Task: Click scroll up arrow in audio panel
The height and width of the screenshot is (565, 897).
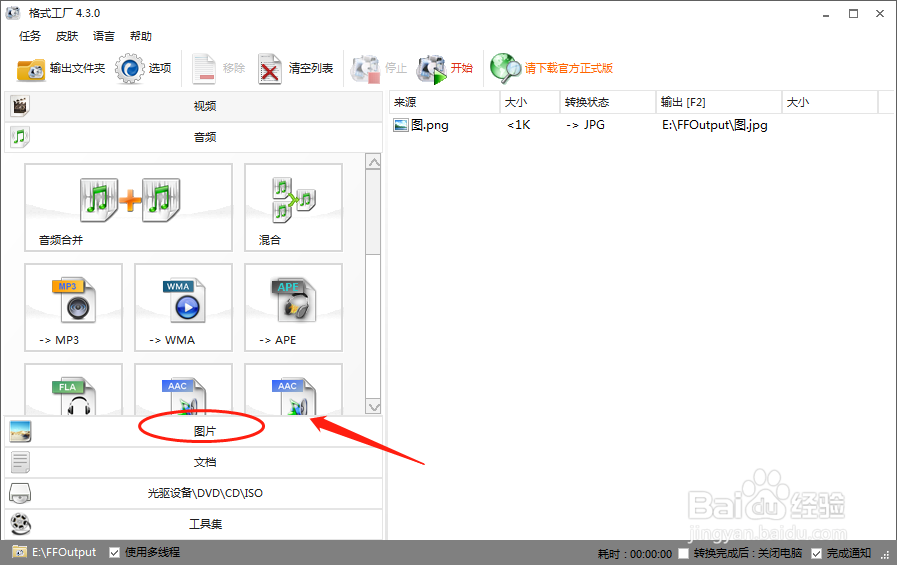Action: point(374,162)
